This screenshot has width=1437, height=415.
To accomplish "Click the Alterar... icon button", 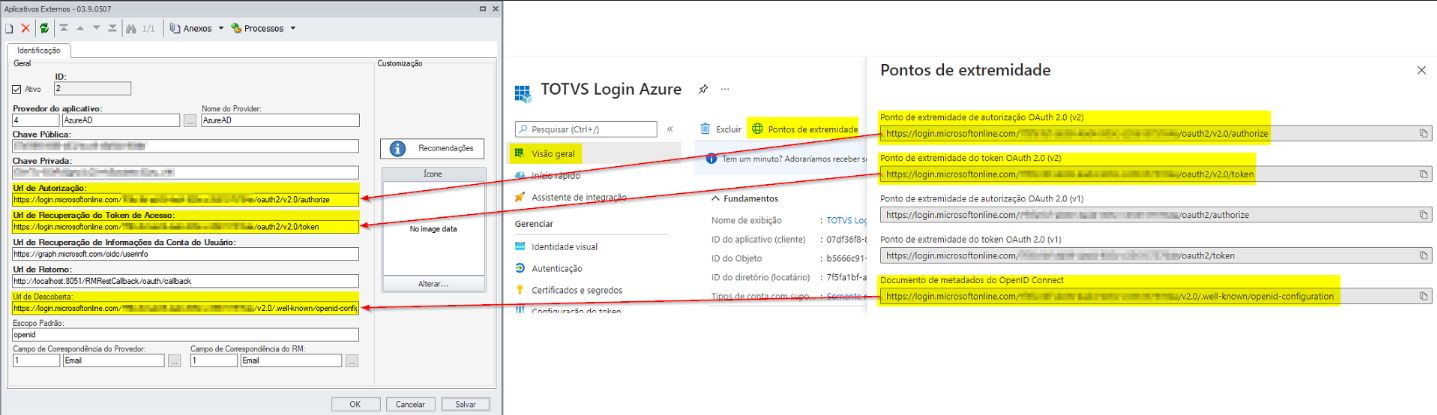I will point(432,284).
